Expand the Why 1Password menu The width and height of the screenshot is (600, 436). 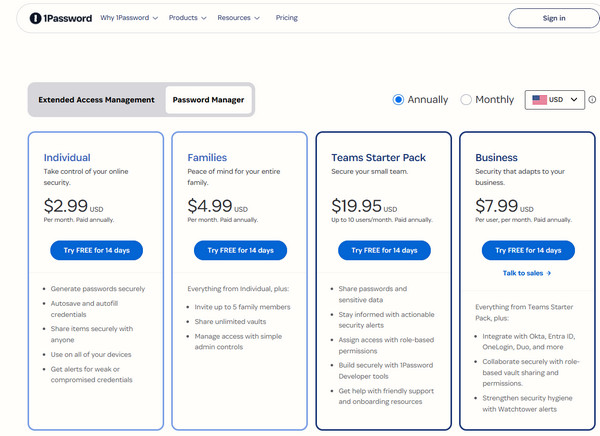coord(131,18)
